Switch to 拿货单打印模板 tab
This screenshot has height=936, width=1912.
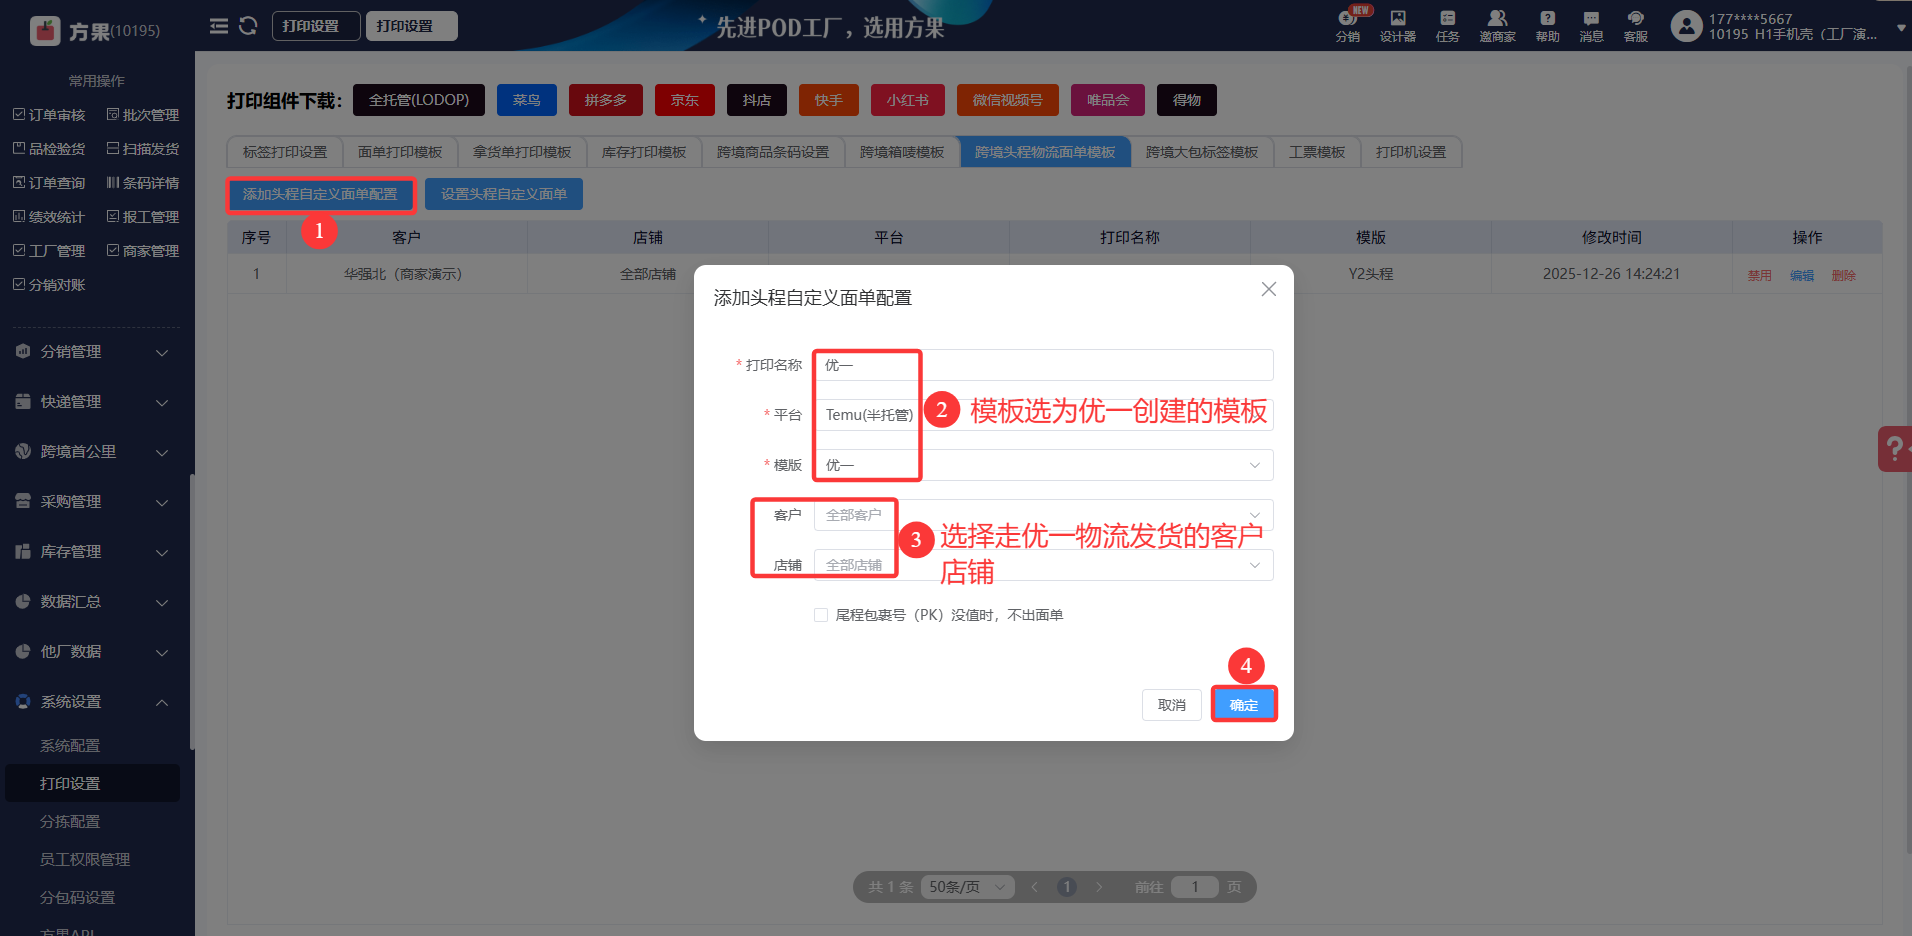coord(522,152)
